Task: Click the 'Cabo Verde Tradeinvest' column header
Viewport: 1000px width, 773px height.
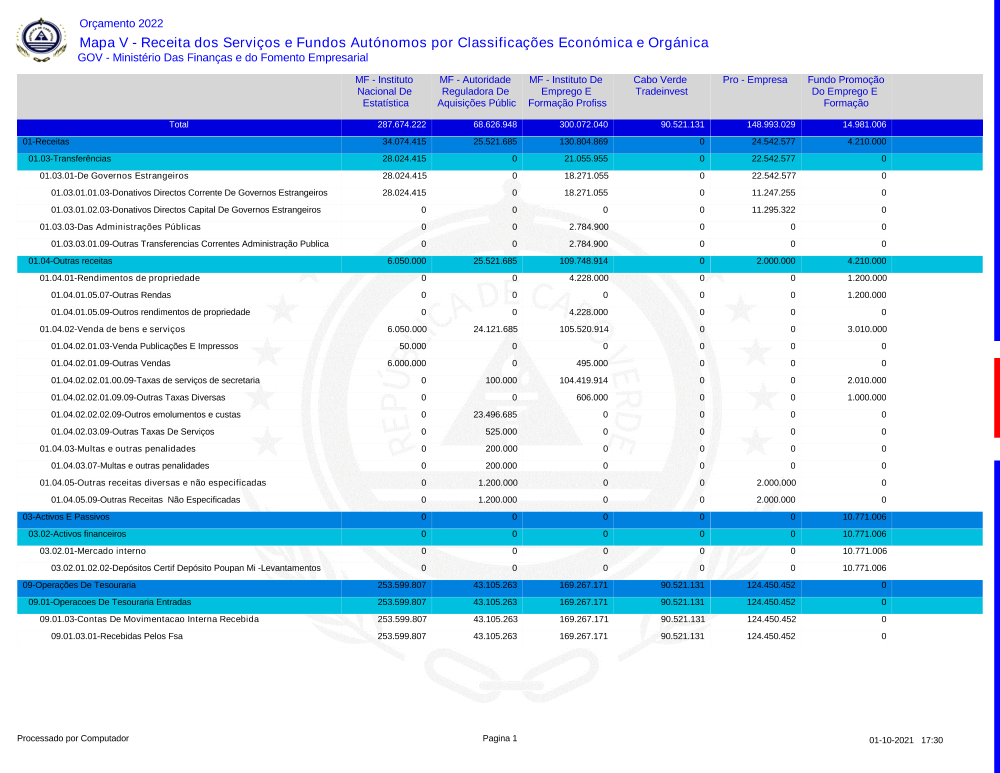Action: pos(660,86)
